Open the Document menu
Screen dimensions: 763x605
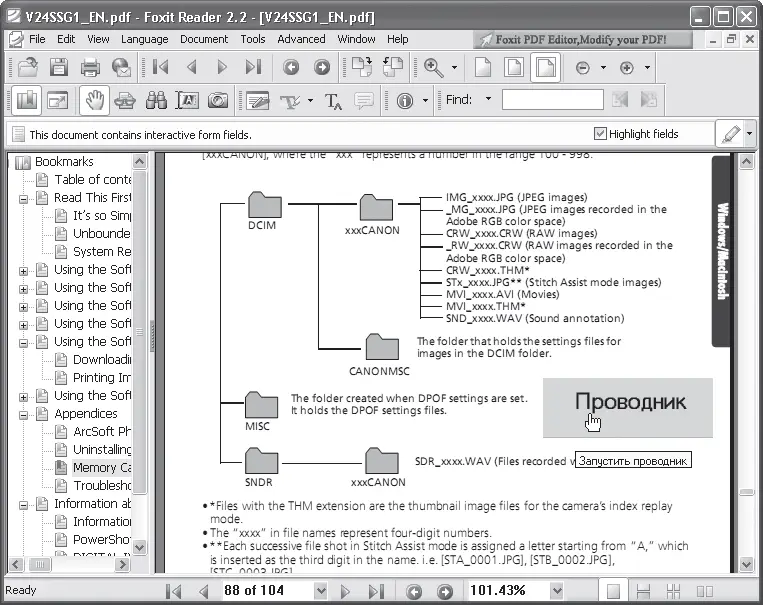(204, 39)
